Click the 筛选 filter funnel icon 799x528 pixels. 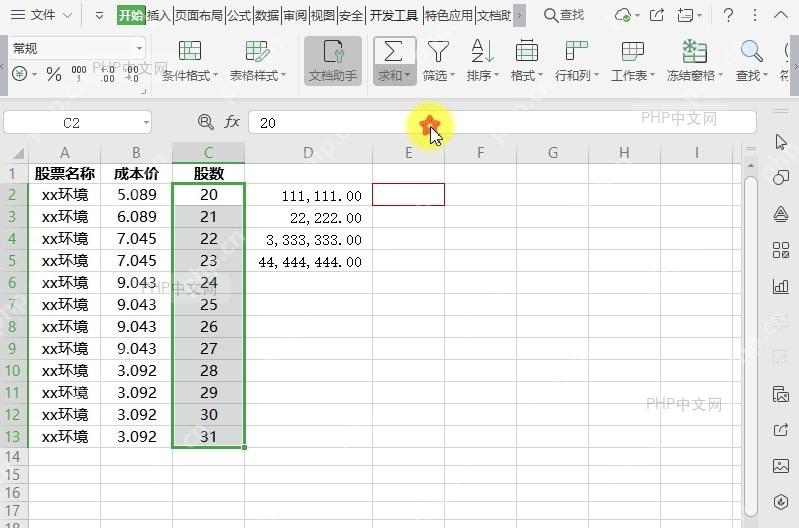click(438, 51)
